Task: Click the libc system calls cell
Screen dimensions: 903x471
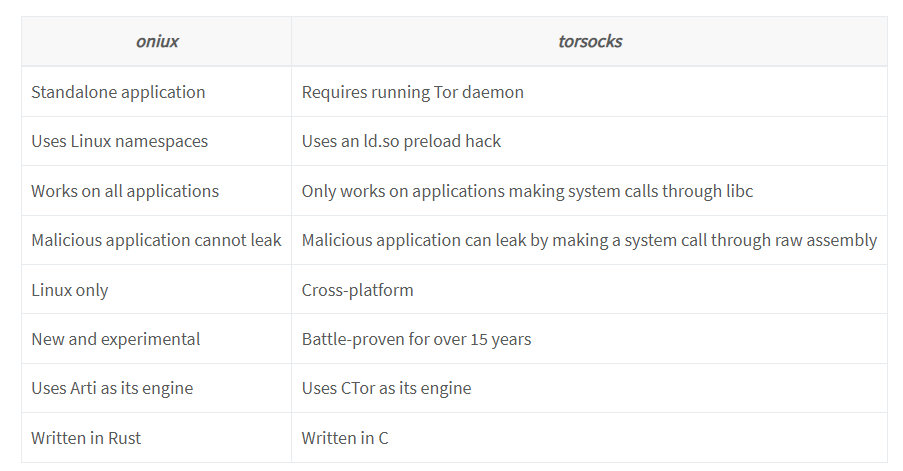Action: tap(527, 191)
